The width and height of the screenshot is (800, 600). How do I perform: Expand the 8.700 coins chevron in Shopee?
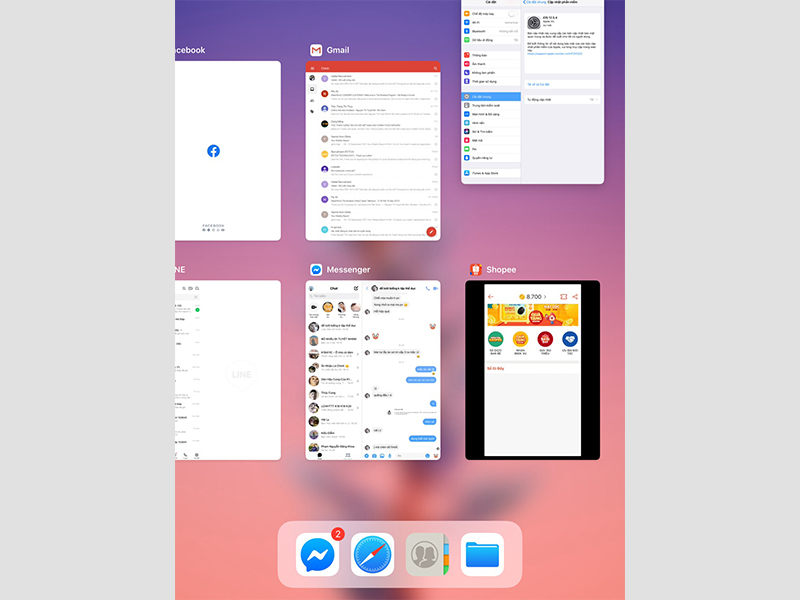click(x=545, y=296)
